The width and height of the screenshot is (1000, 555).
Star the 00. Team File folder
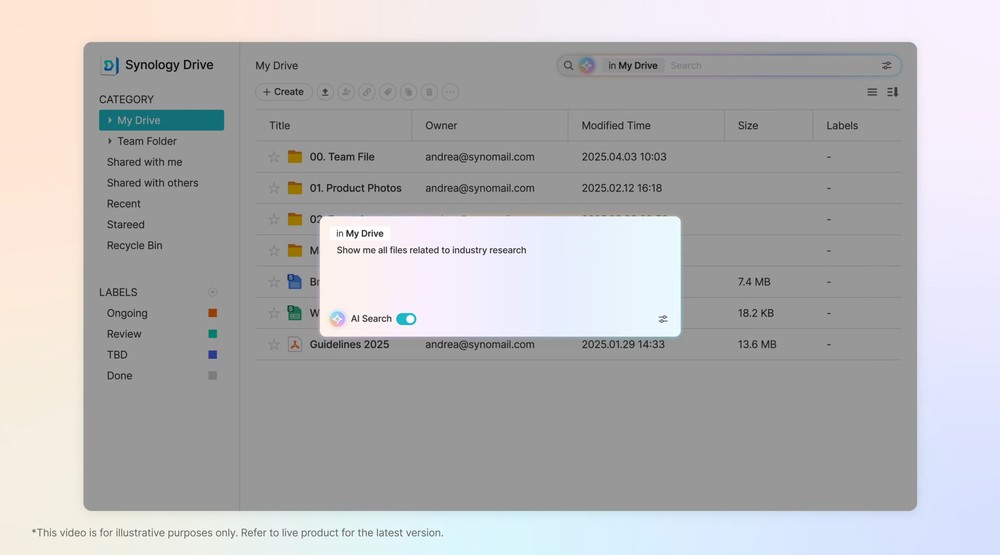tap(274, 157)
